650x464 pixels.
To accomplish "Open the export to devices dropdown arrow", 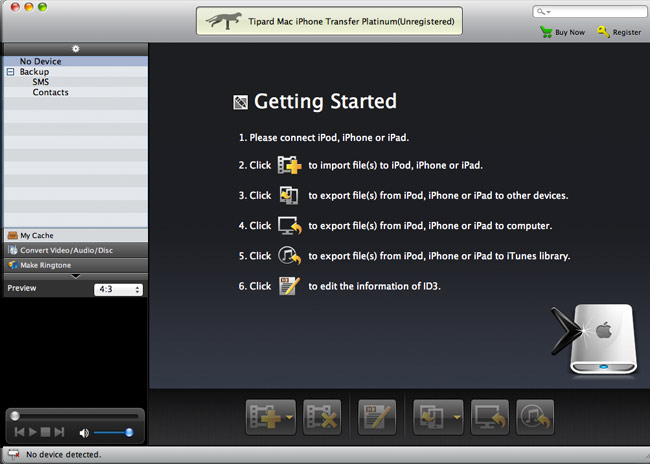I will [x=457, y=418].
